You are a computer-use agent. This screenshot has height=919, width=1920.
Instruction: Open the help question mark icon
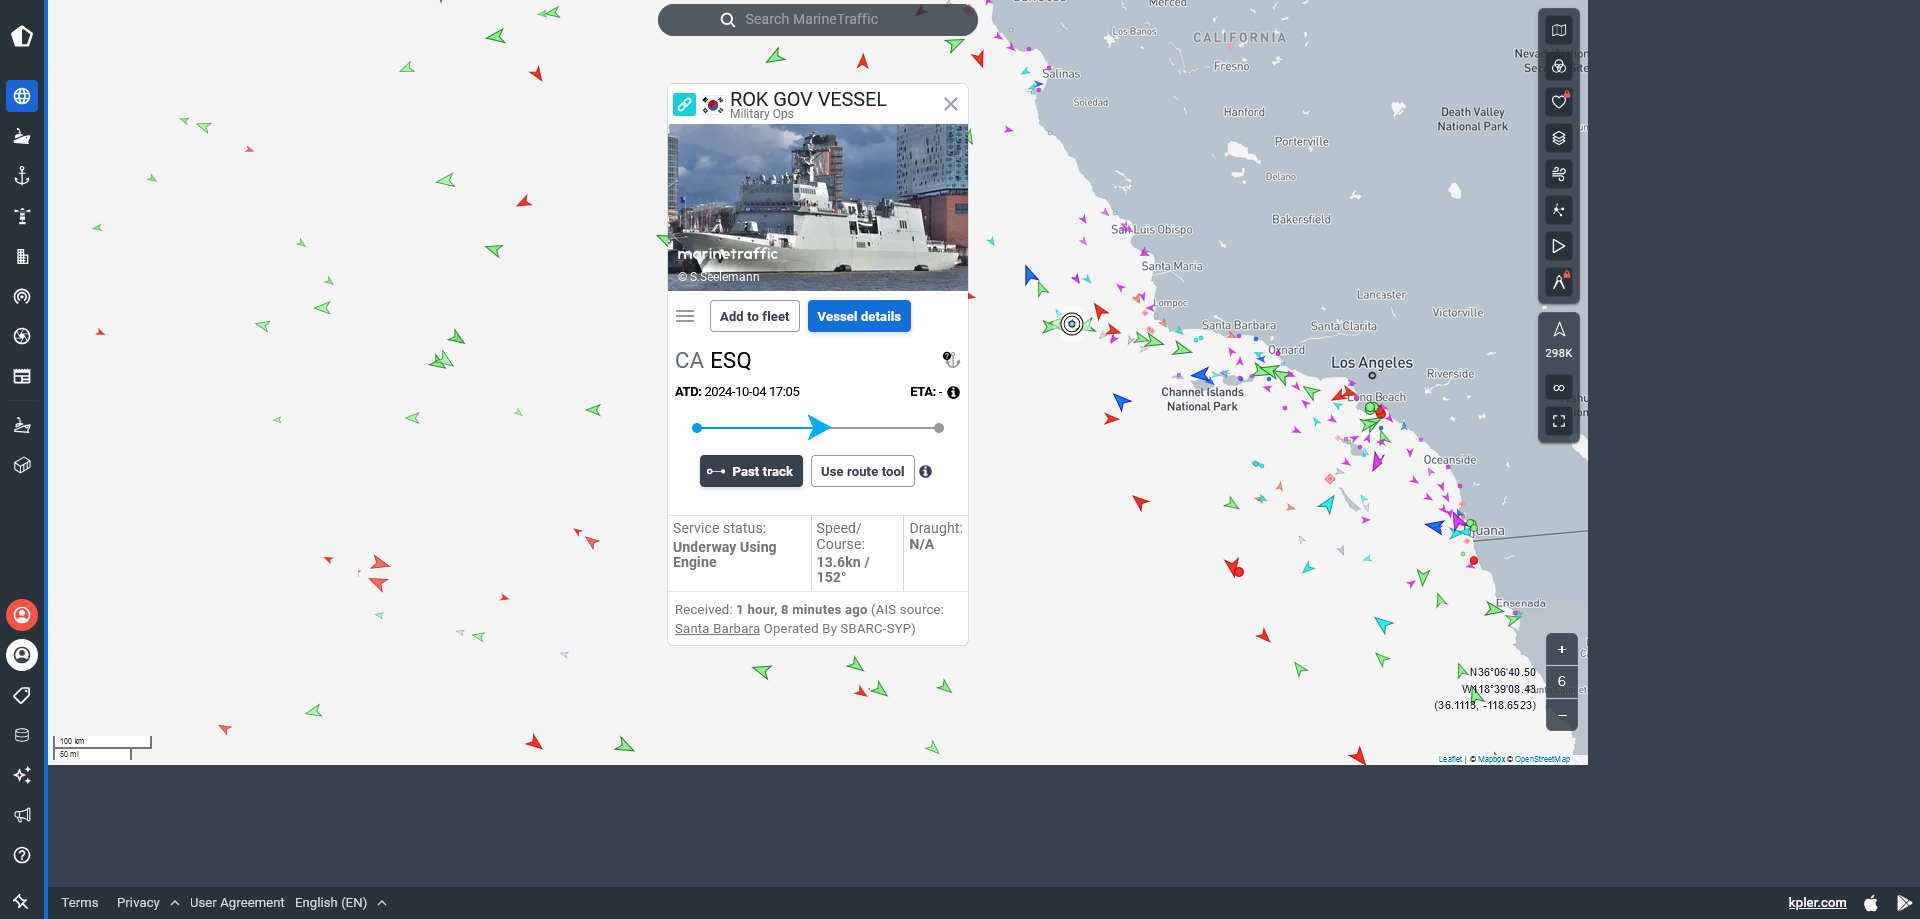tap(22, 854)
